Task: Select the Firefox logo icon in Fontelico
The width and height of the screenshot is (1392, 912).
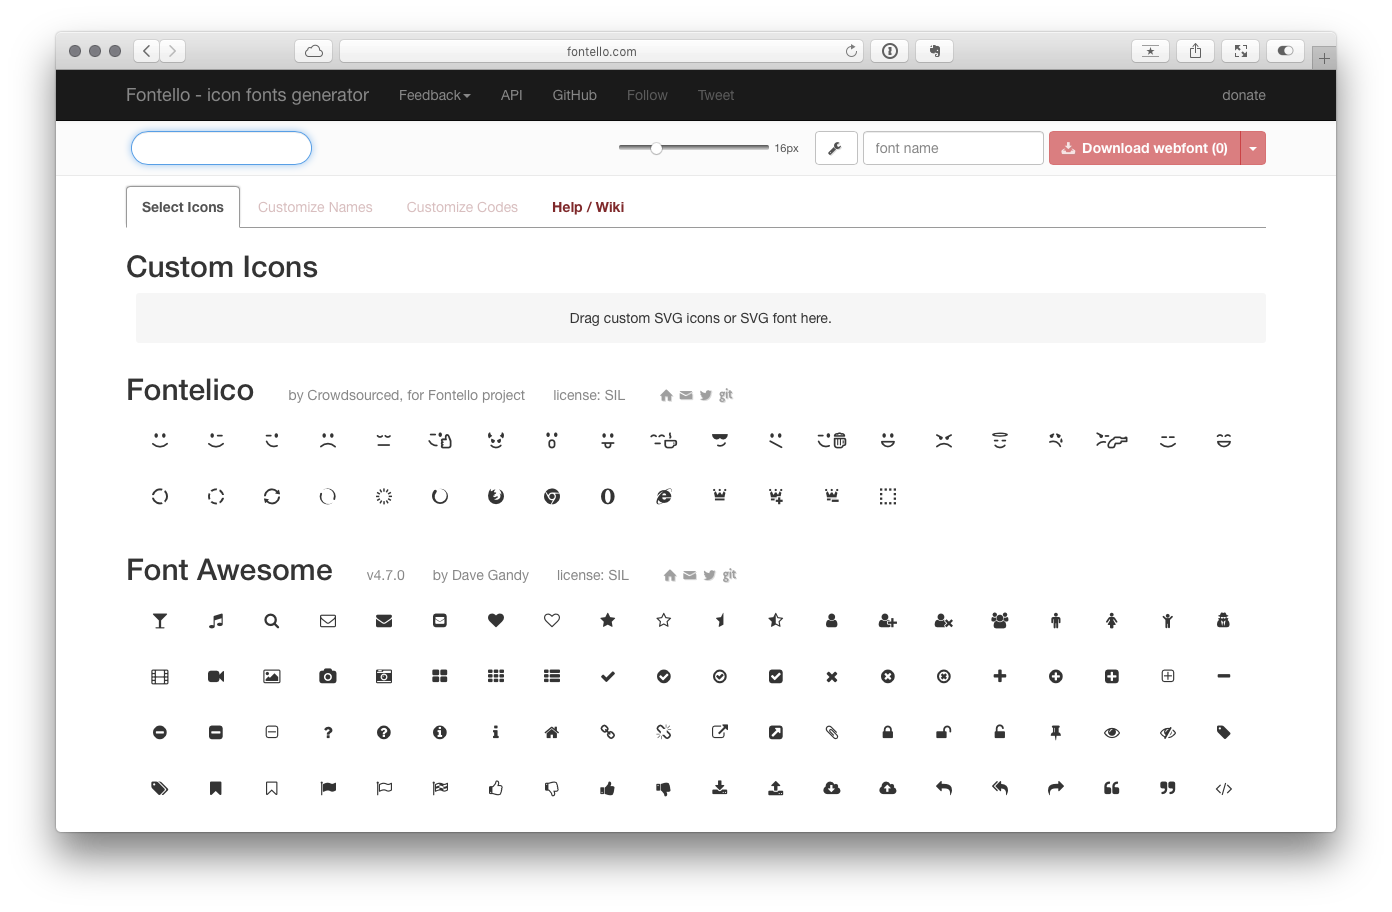Action: 496,497
